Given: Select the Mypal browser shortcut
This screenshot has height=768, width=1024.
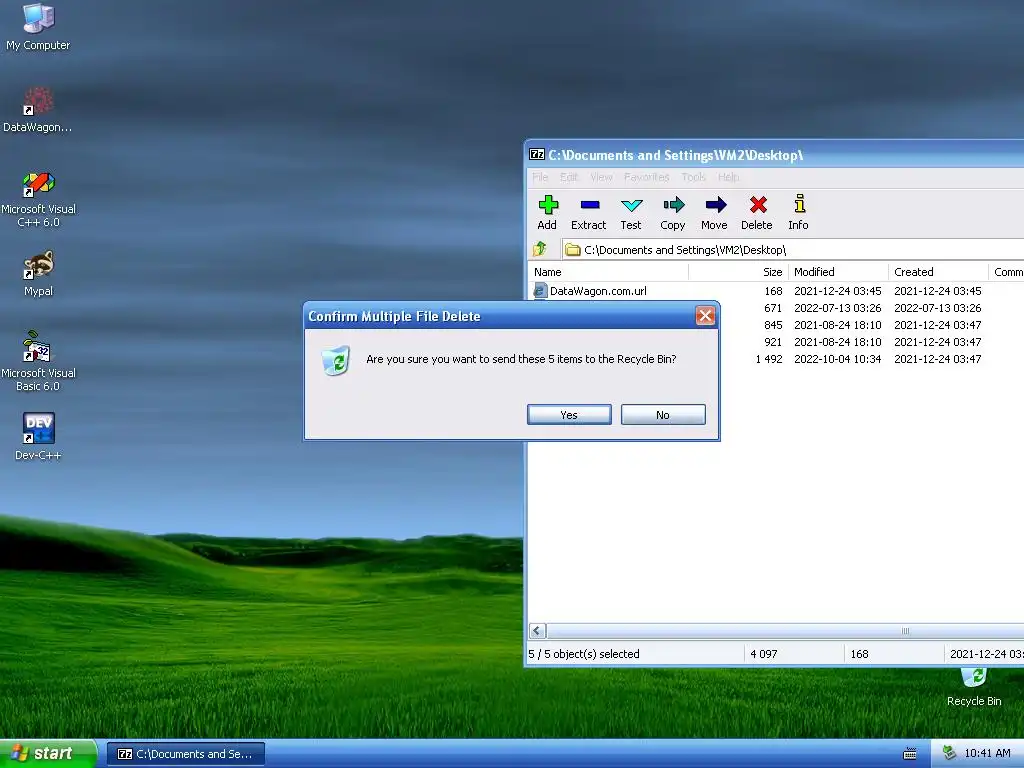Looking at the screenshot, I should click(38, 274).
